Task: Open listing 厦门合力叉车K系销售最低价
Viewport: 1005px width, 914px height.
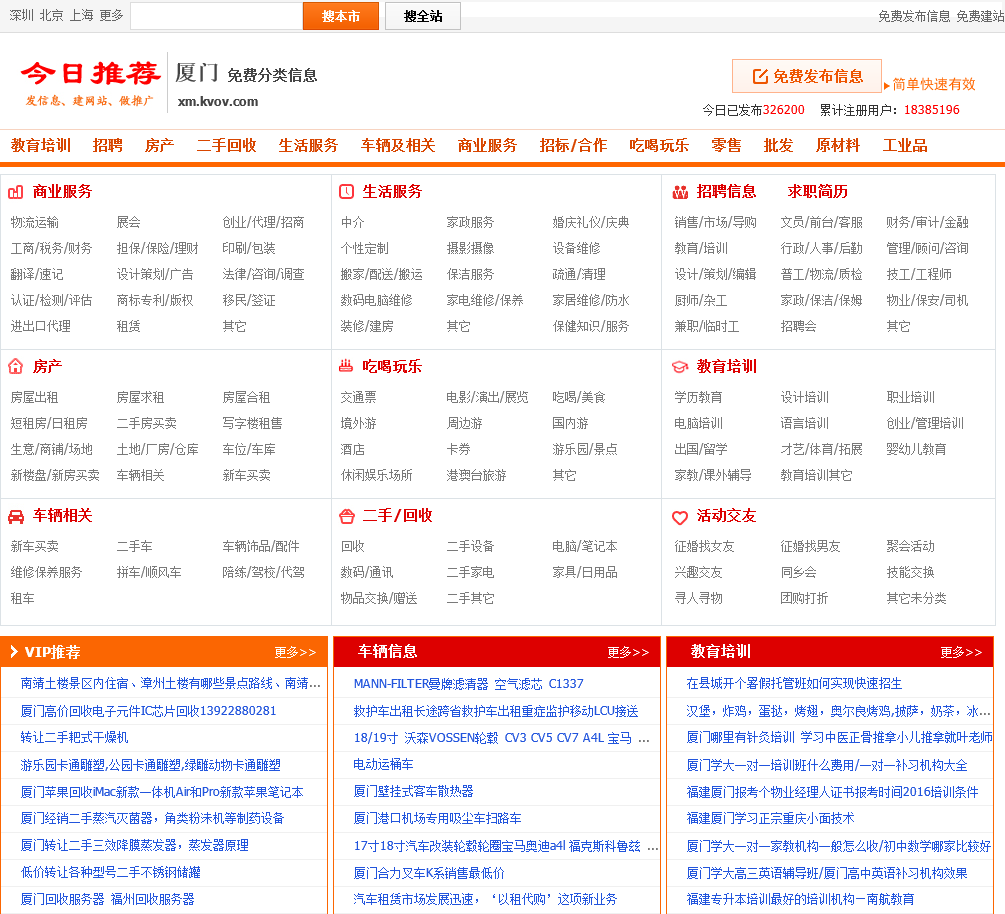Action: (x=429, y=873)
